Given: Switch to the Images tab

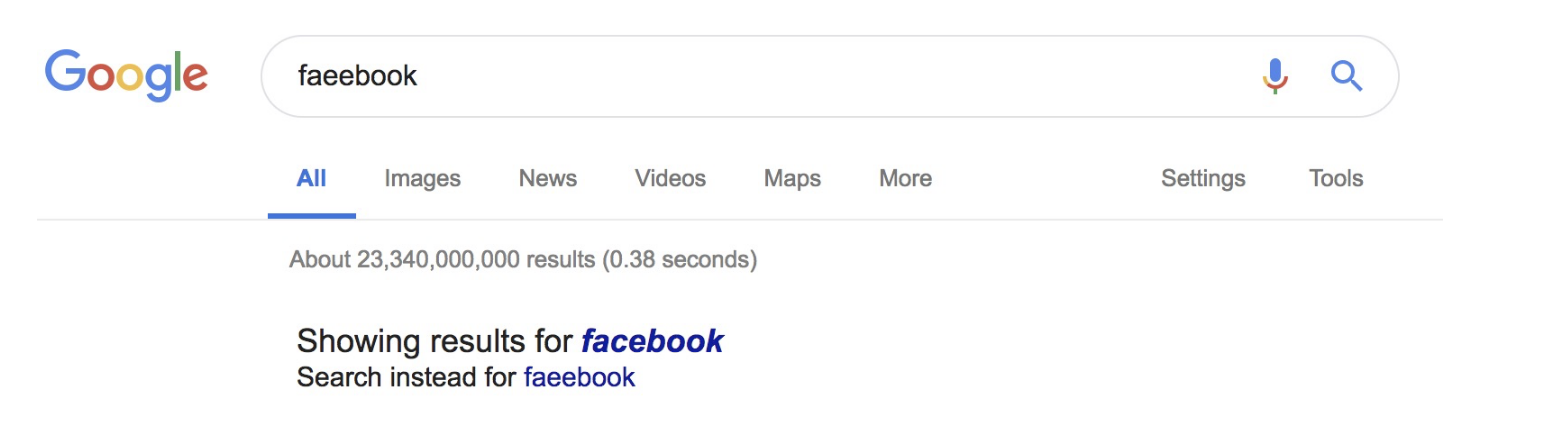Looking at the screenshot, I should (x=422, y=179).
